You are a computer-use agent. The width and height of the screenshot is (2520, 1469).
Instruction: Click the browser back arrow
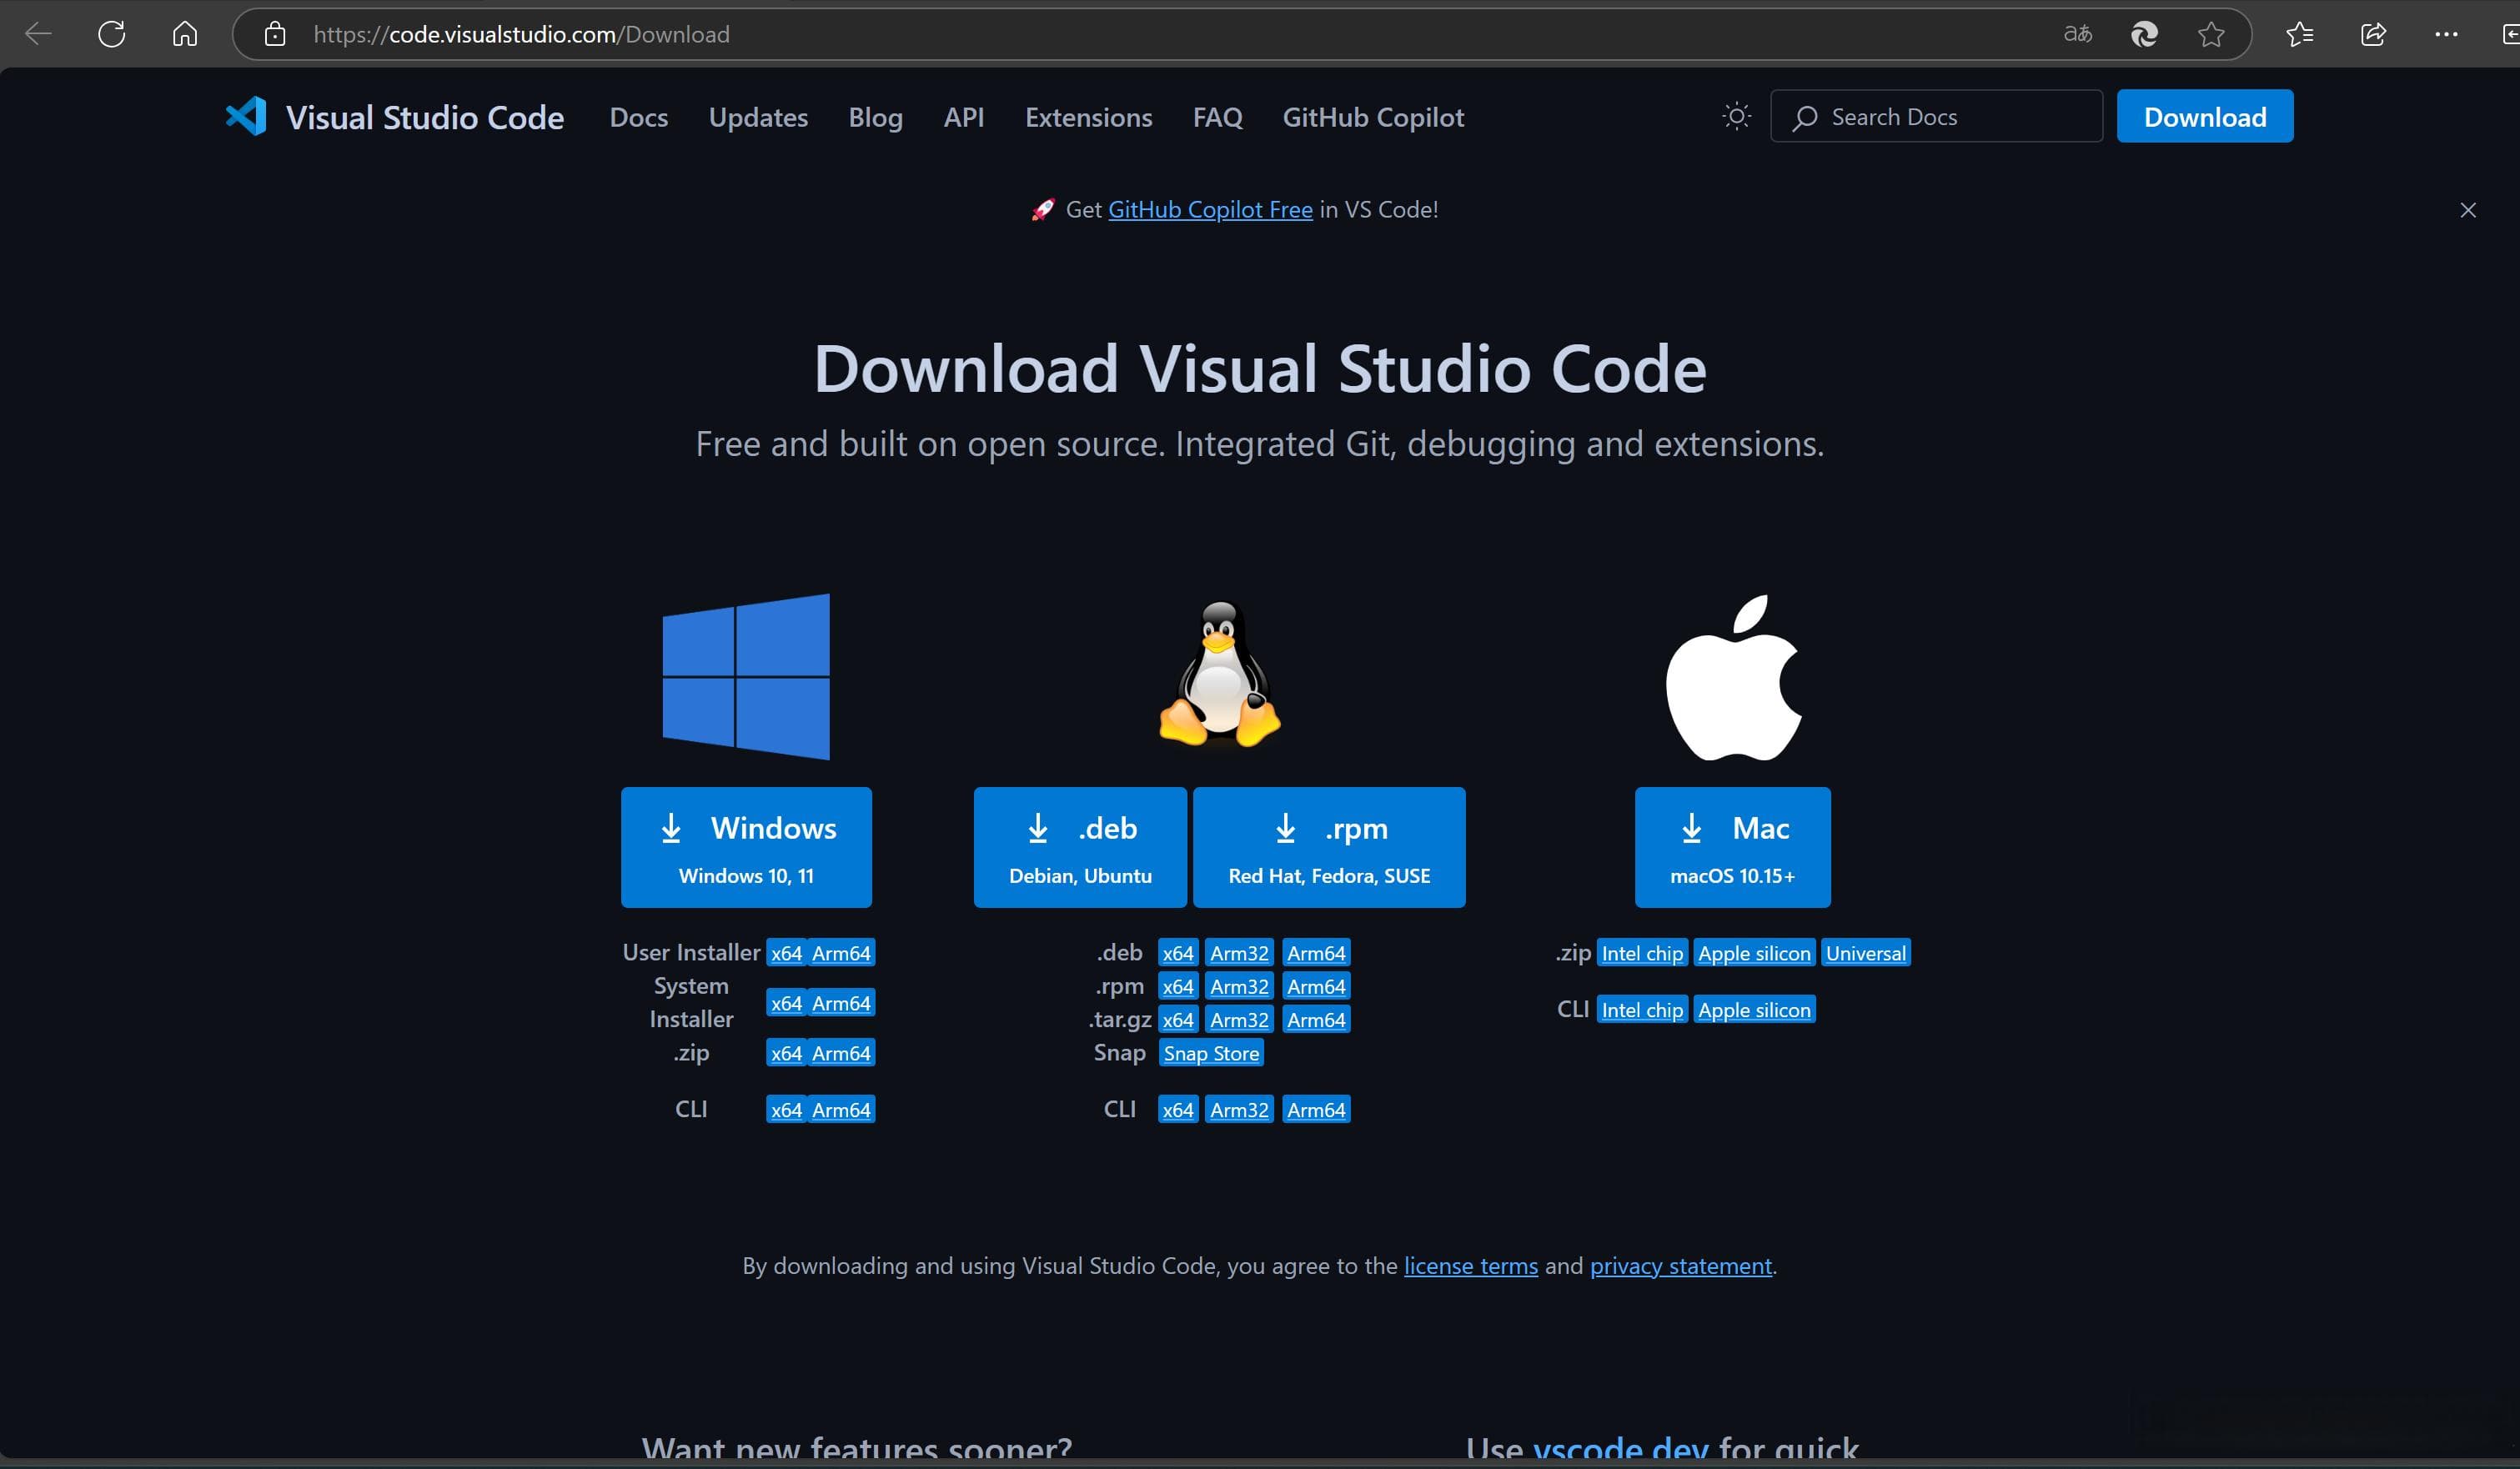pos(38,34)
